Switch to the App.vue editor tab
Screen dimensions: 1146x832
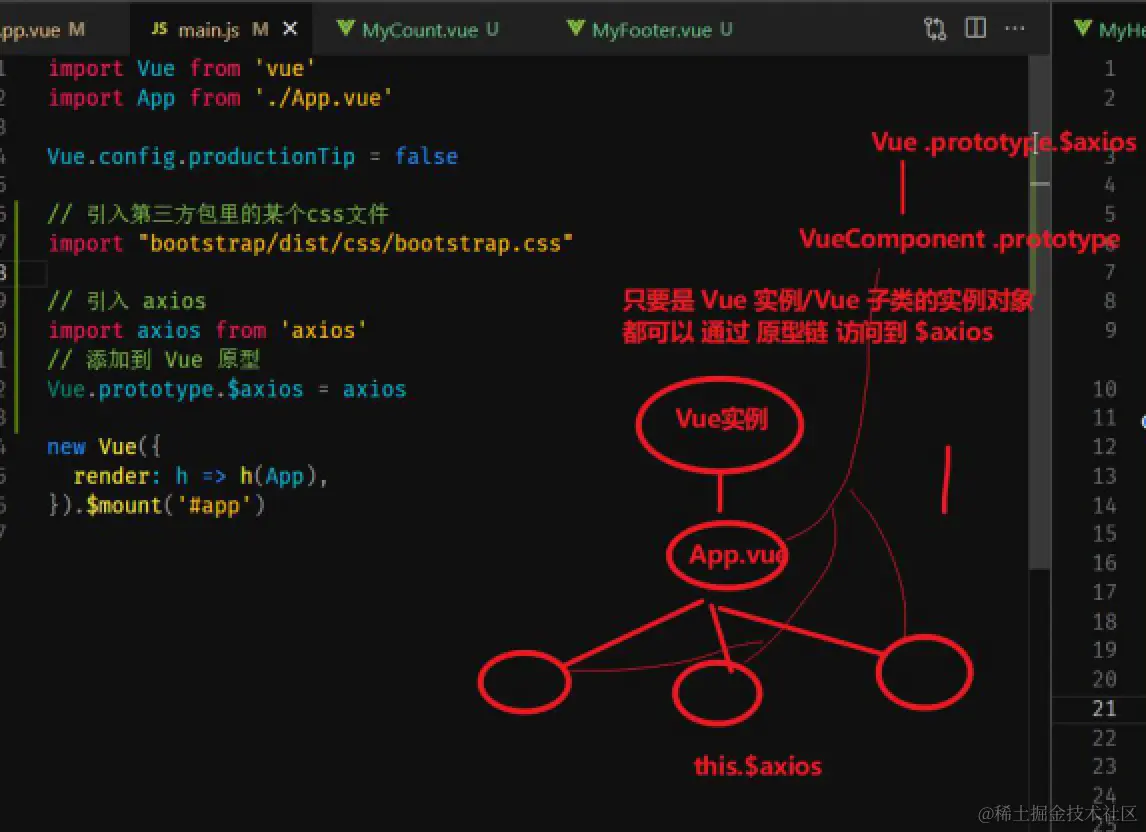pos(42,29)
